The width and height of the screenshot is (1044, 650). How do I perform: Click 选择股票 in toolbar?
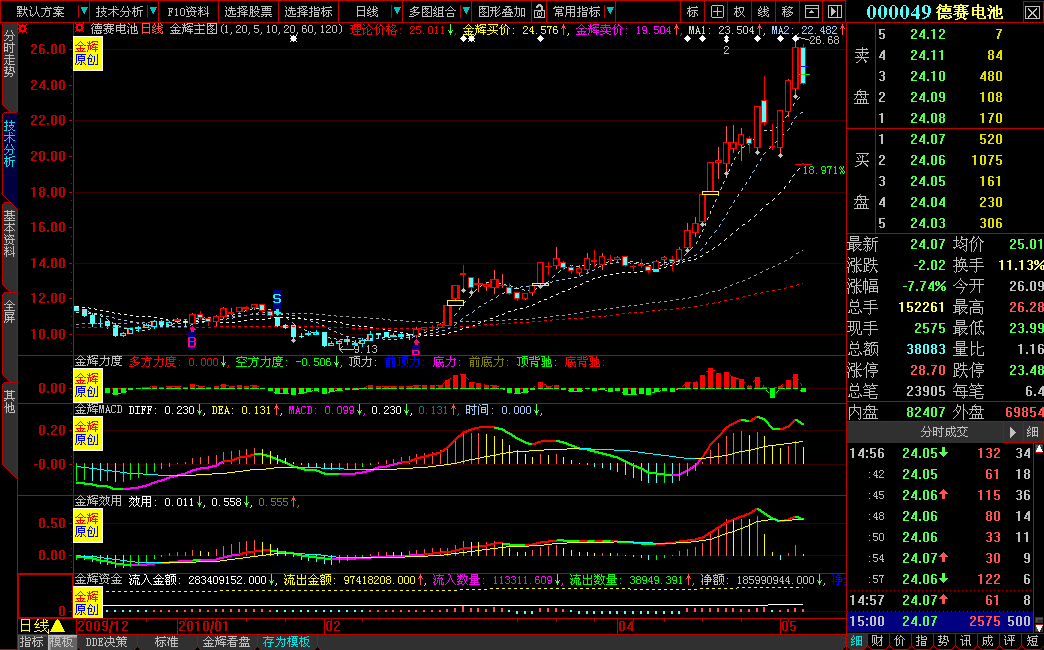click(248, 11)
